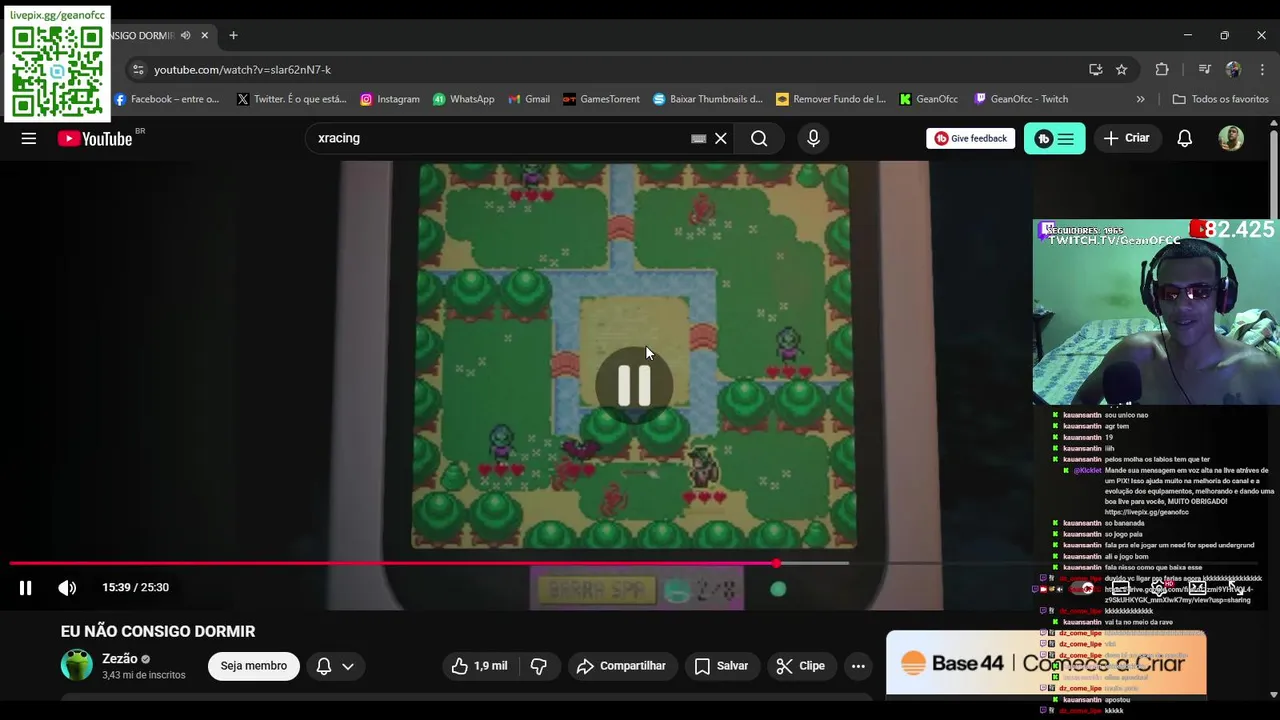Image resolution: width=1280 pixels, height=720 pixels.
Task: Open Facebook bookmark
Action: [x=166, y=99]
